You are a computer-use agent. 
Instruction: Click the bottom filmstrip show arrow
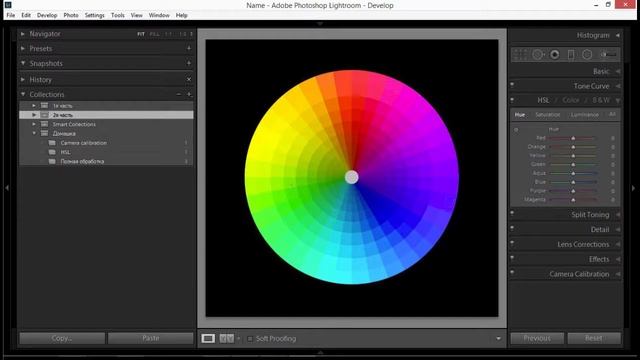[x=320, y=352]
